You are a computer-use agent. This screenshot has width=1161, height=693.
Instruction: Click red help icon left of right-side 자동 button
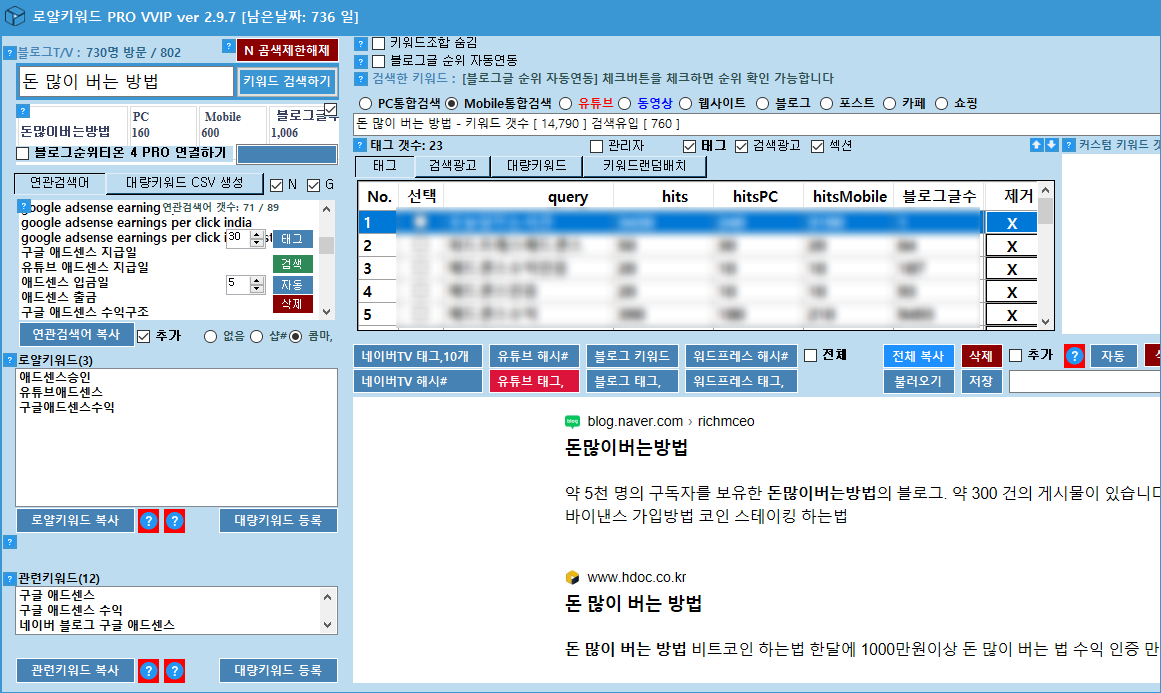1074,356
